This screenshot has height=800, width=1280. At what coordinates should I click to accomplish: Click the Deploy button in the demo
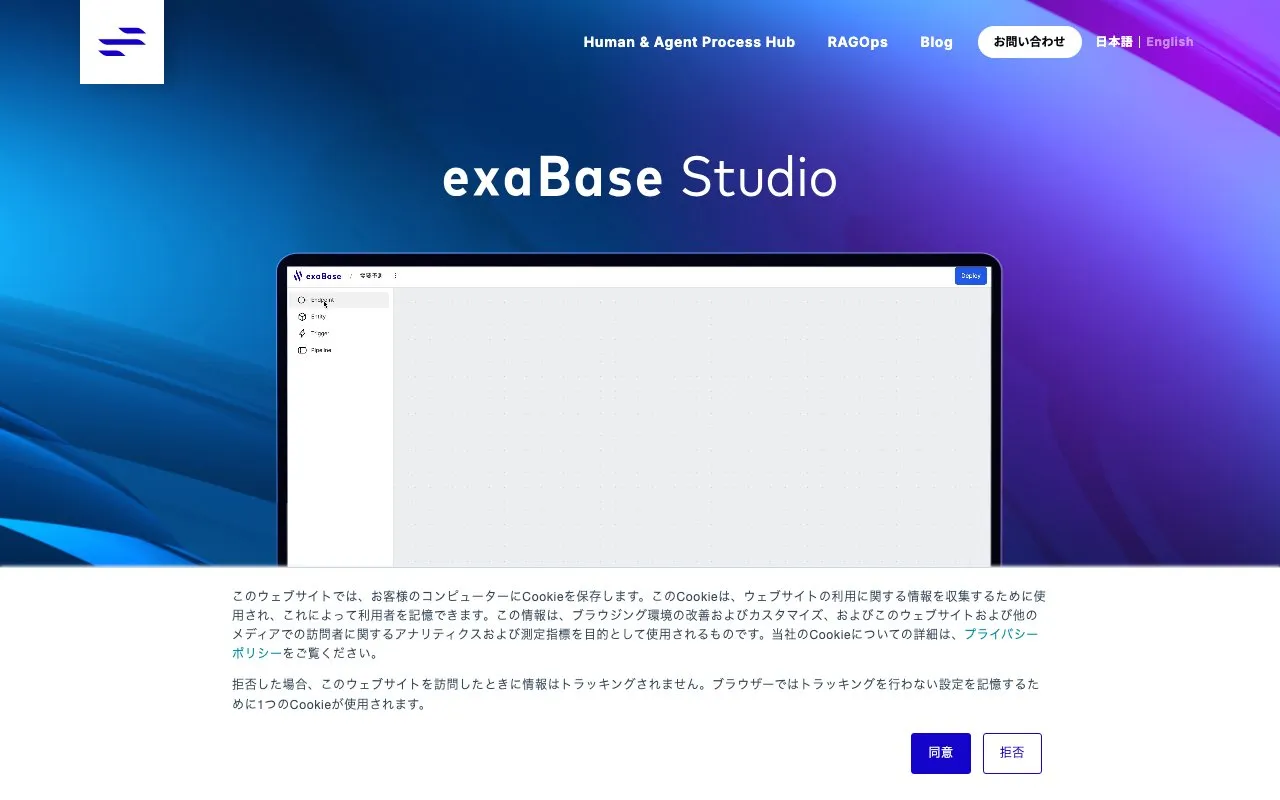point(970,276)
